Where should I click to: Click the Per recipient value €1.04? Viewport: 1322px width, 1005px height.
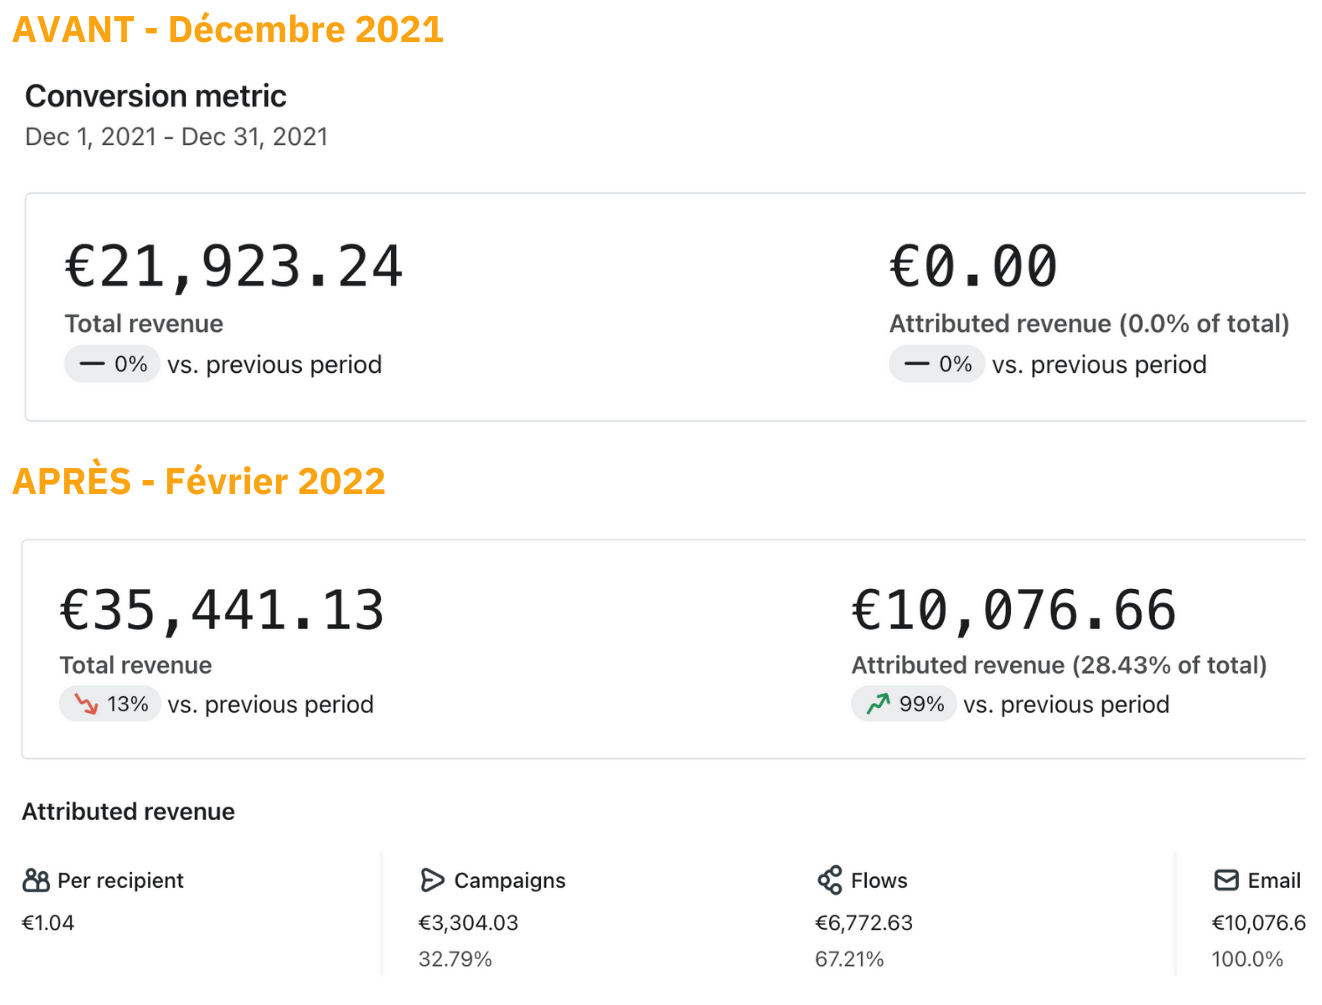coord(48,922)
